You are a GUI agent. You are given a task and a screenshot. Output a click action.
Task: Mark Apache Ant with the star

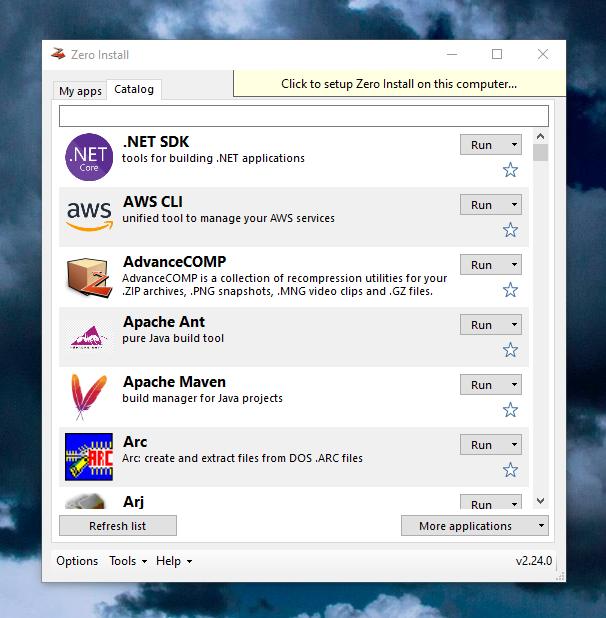tap(510, 350)
